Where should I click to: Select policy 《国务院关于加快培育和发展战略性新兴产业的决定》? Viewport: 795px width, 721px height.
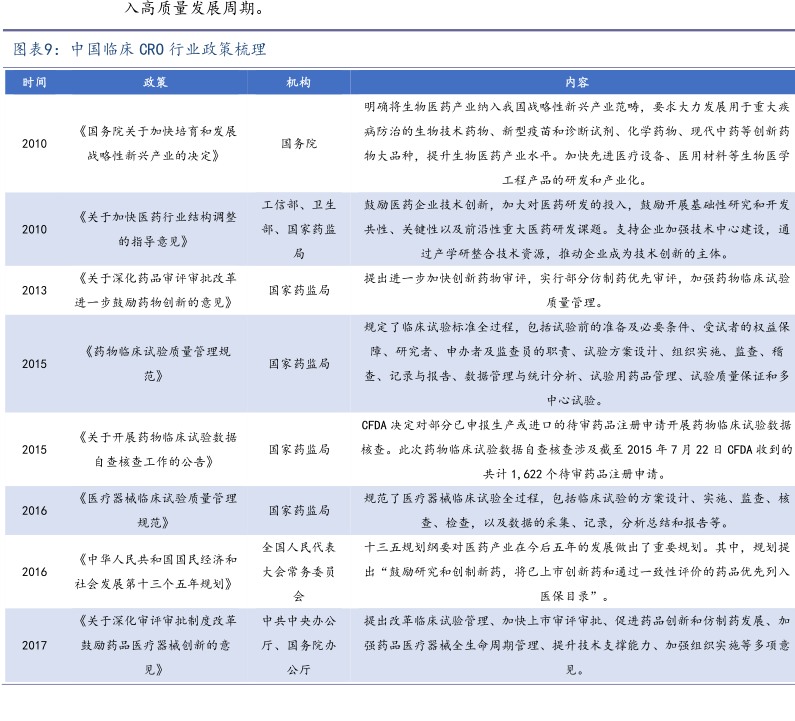pyautogui.click(x=155, y=143)
